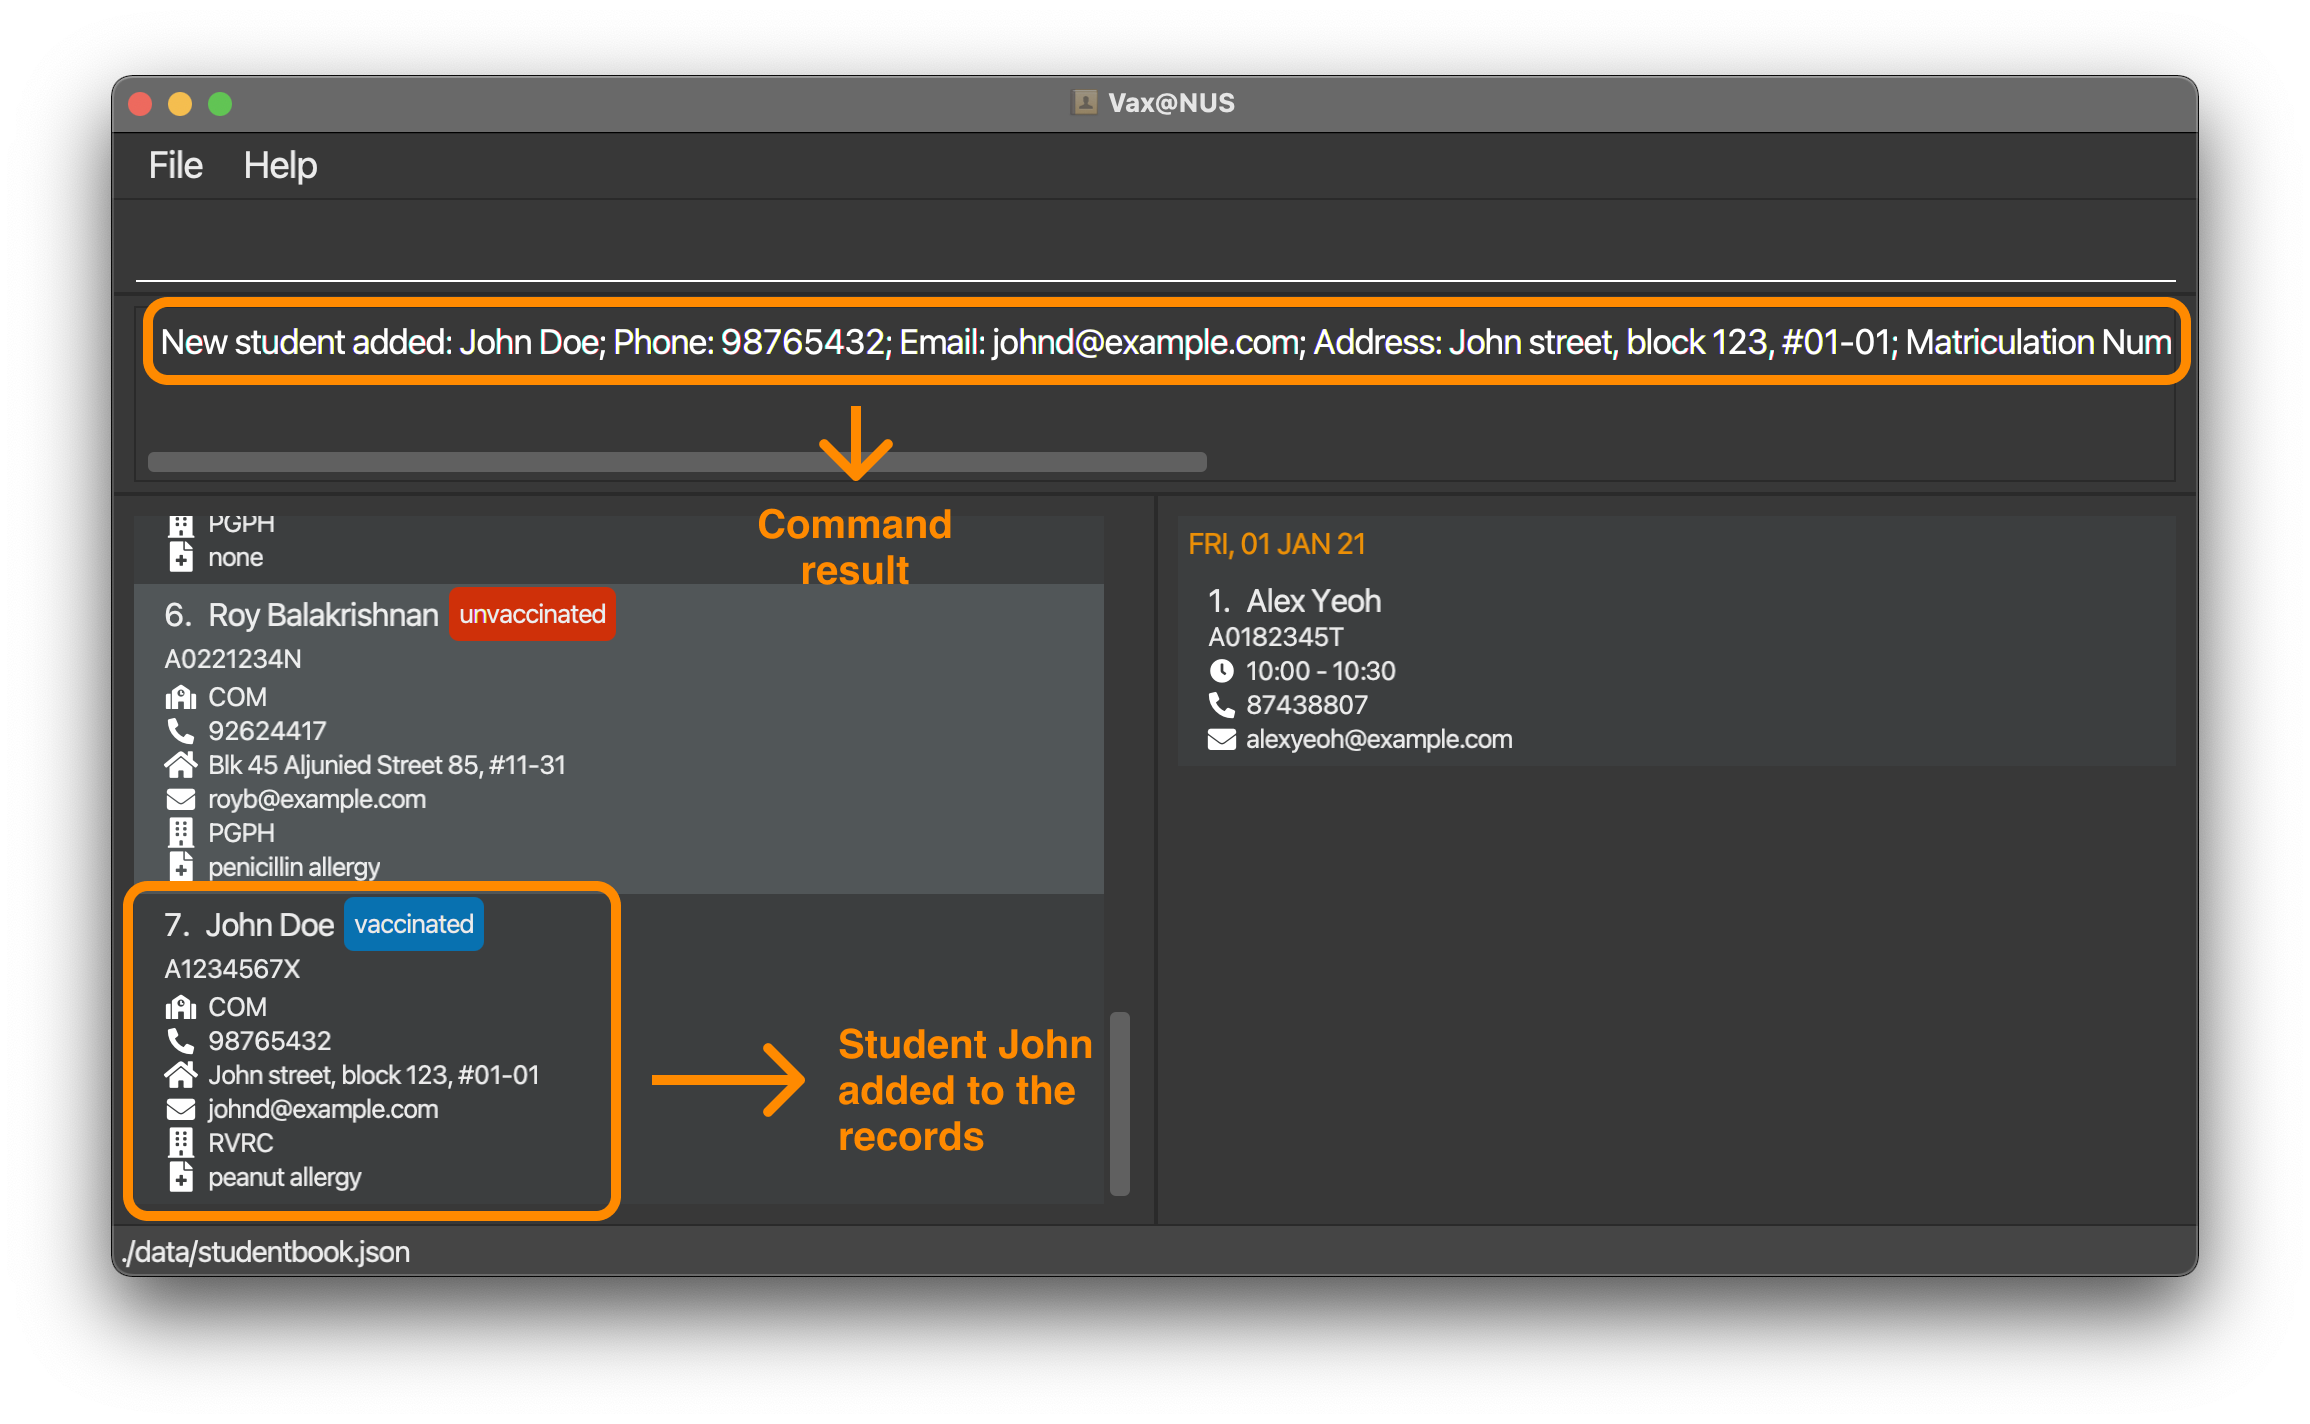This screenshot has height=1424, width=2310.
Task: Click clock icon beside 10:00 - 10:30
Action: 1221,671
